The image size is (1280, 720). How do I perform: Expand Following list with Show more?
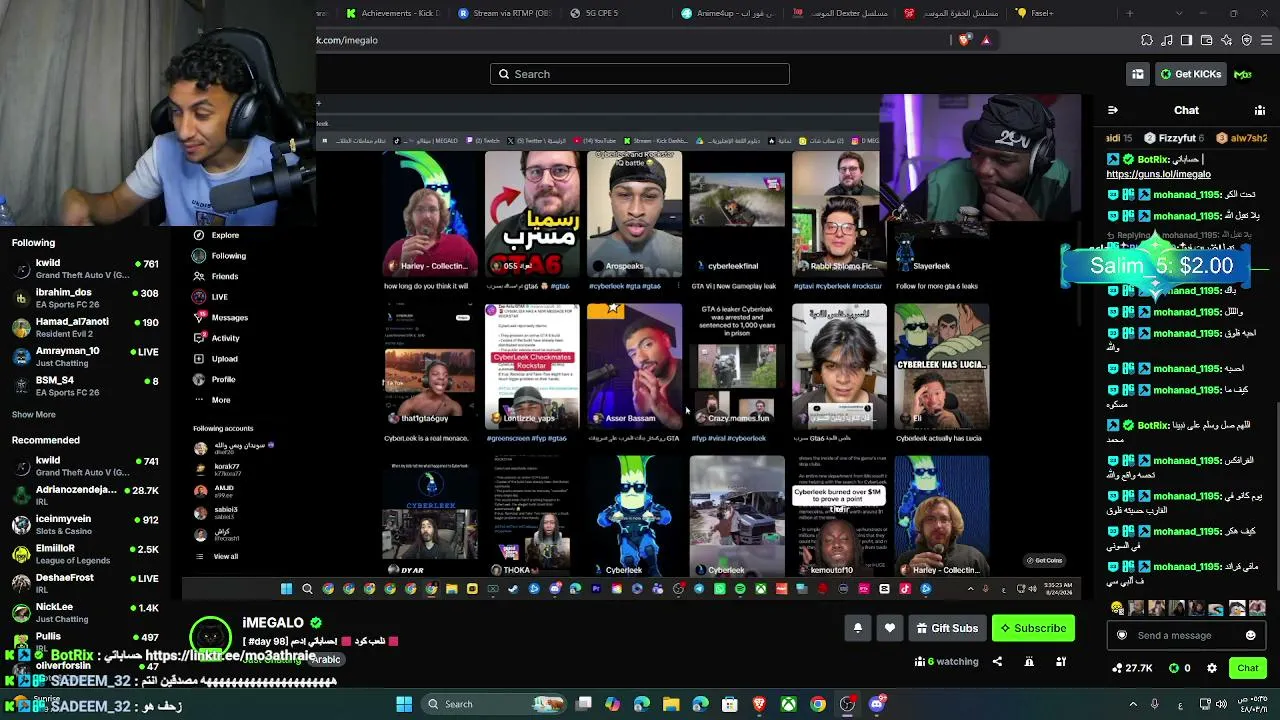[34, 414]
